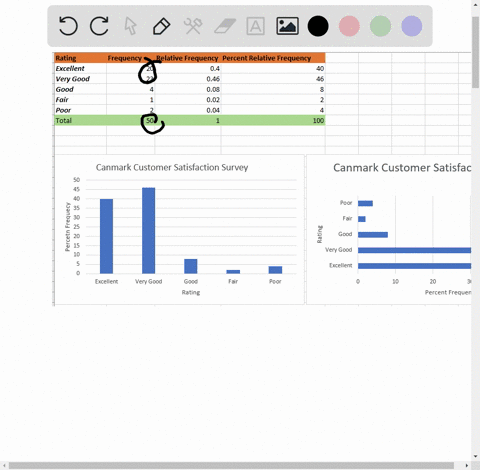Click the horizontal scrollbar track

[235, 465]
